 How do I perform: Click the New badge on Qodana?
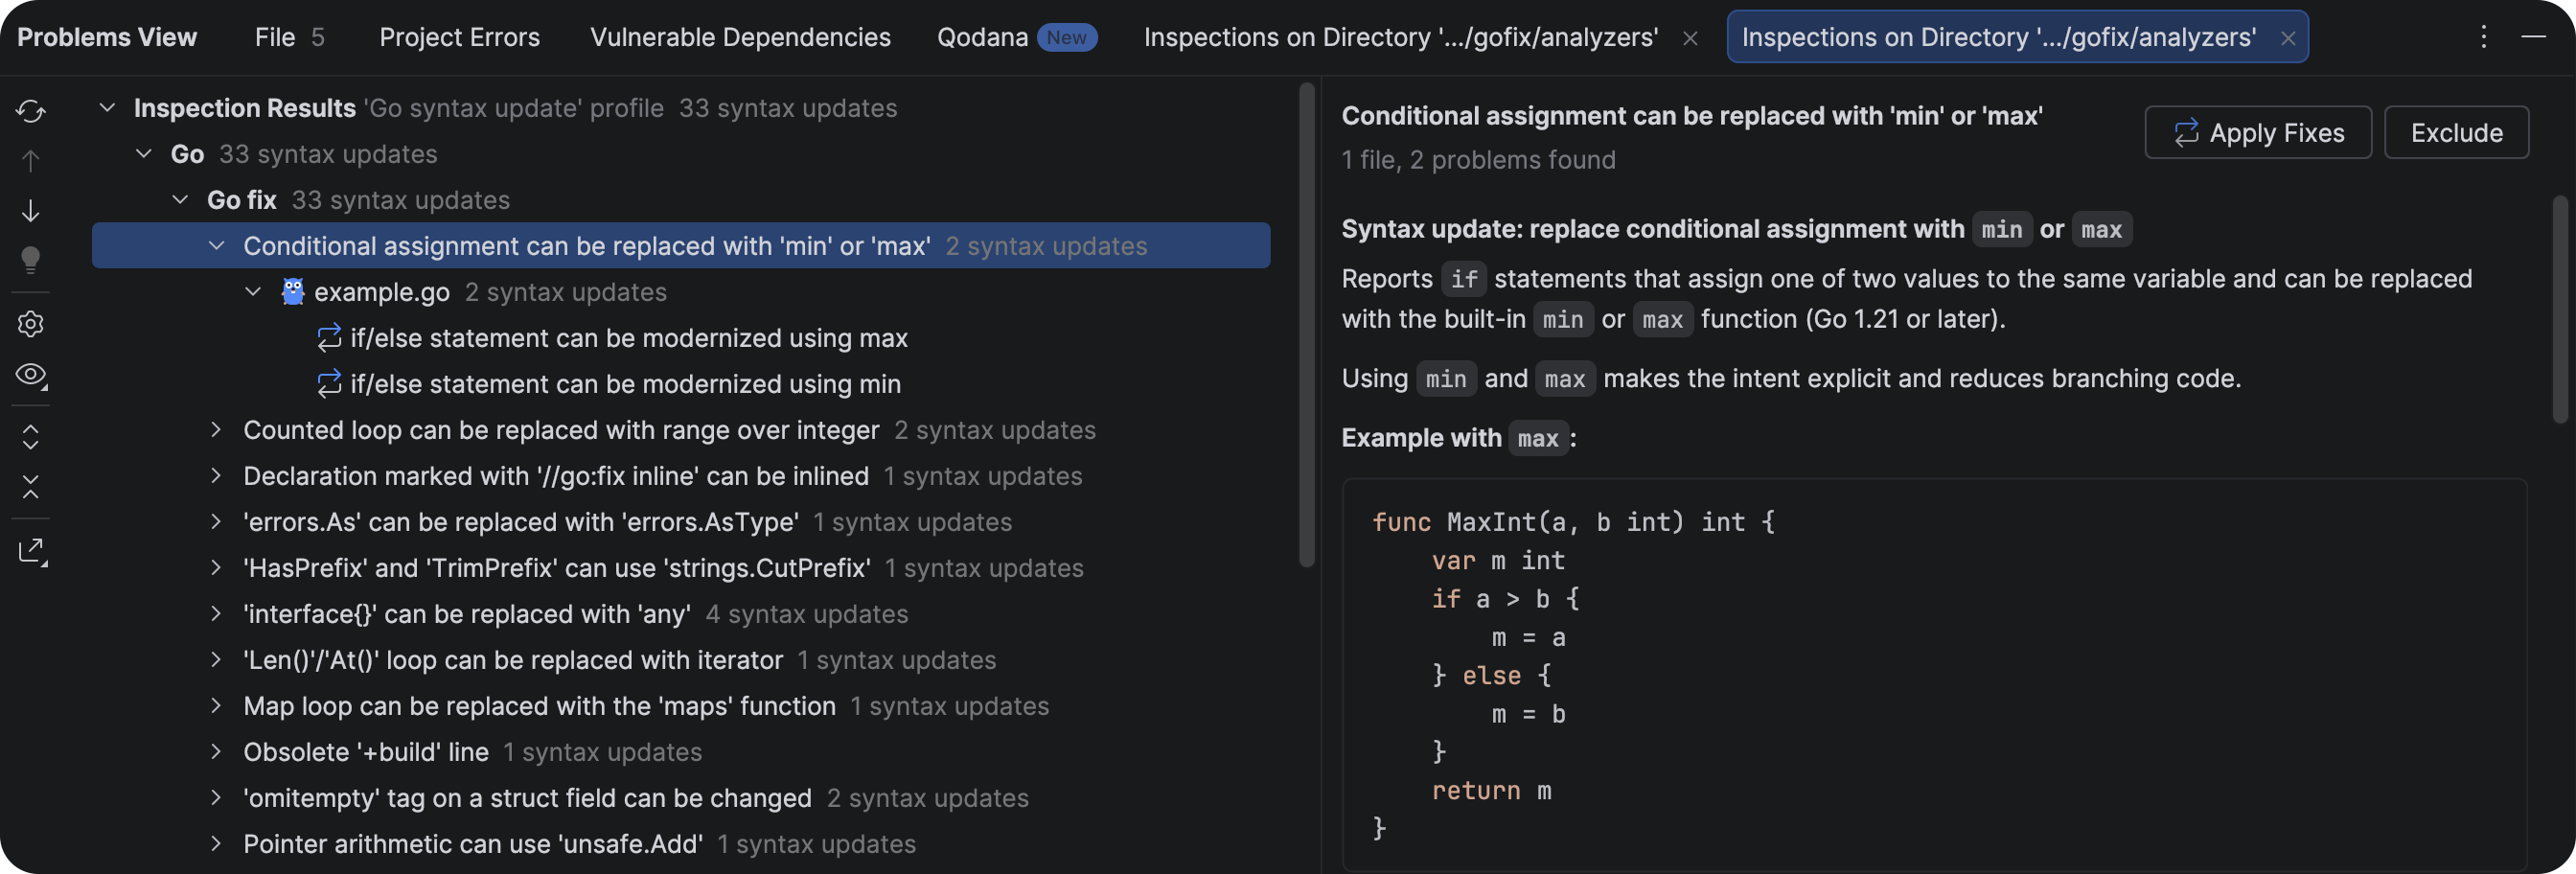pos(1066,37)
